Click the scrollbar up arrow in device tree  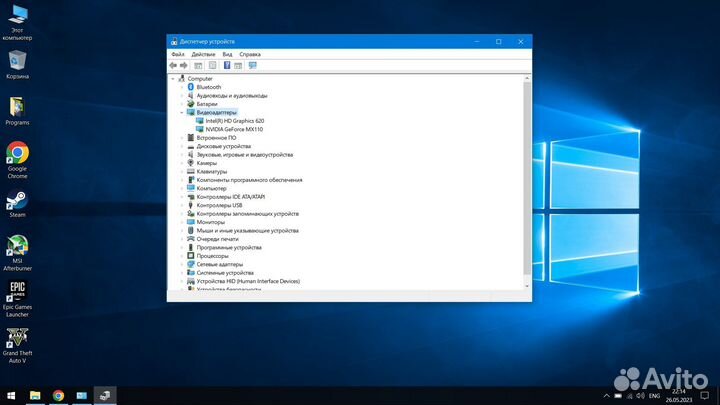coord(527,79)
